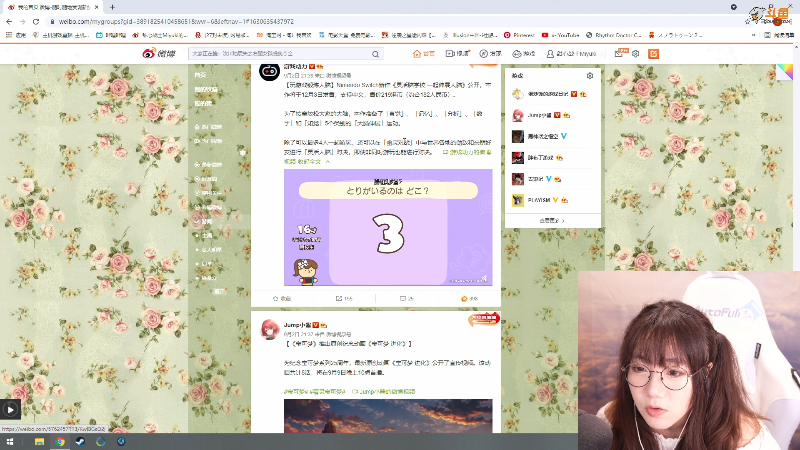
Task: Open the Video tab in Weibo header
Action: (x=457, y=54)
